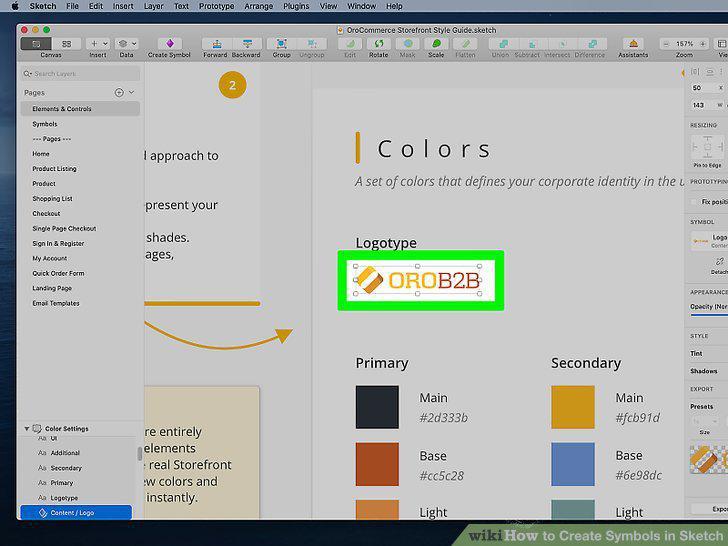The width and height of the screenshot is (728, 546).
Task: Click the Rotate toolbar icon
Action: (x=379, y=44)
